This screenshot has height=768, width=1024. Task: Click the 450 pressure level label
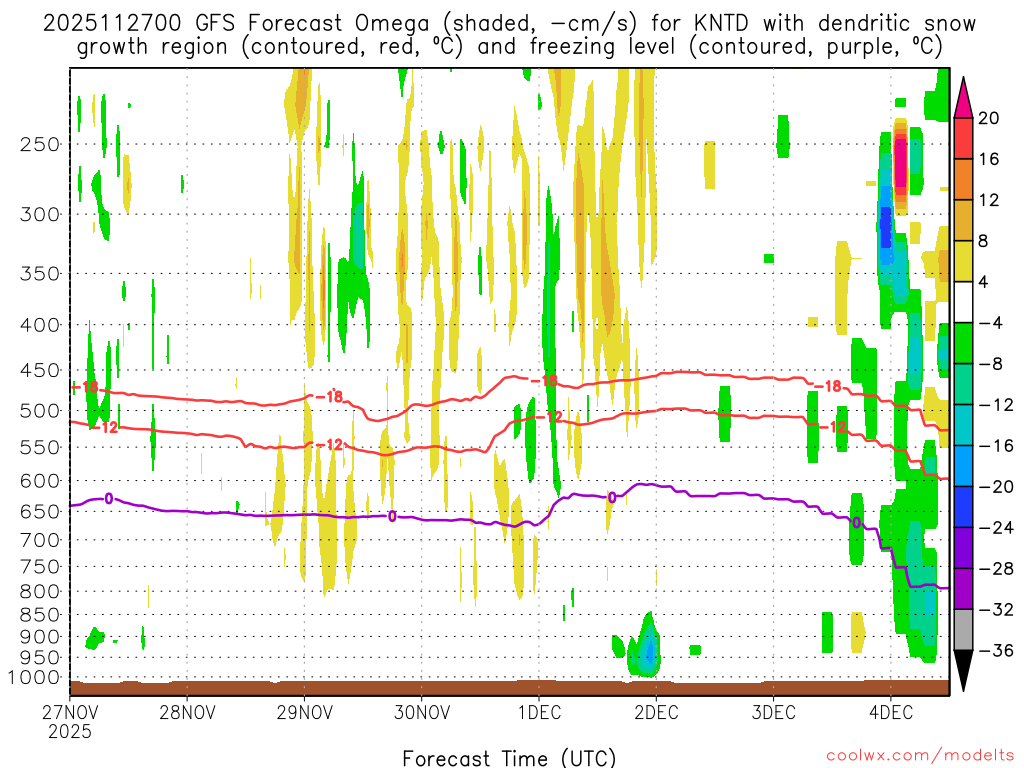[40, 370]
